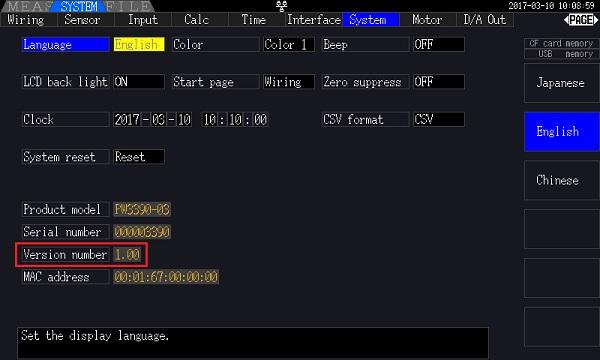Open the Interface settings tab
The image size is (600, 360).
(314, 20)
